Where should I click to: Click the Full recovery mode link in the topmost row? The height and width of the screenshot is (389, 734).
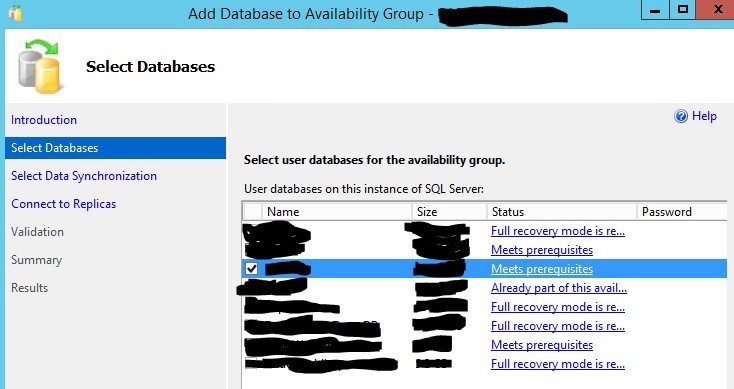[558, 231]
